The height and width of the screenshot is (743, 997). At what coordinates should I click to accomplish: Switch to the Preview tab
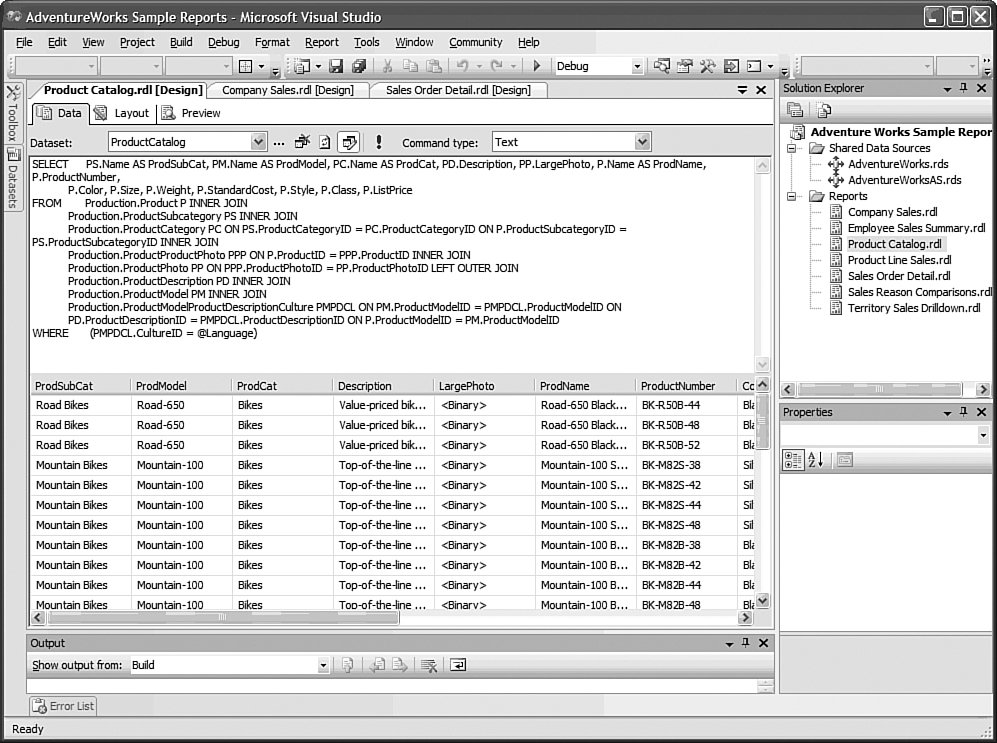[191, 113]
